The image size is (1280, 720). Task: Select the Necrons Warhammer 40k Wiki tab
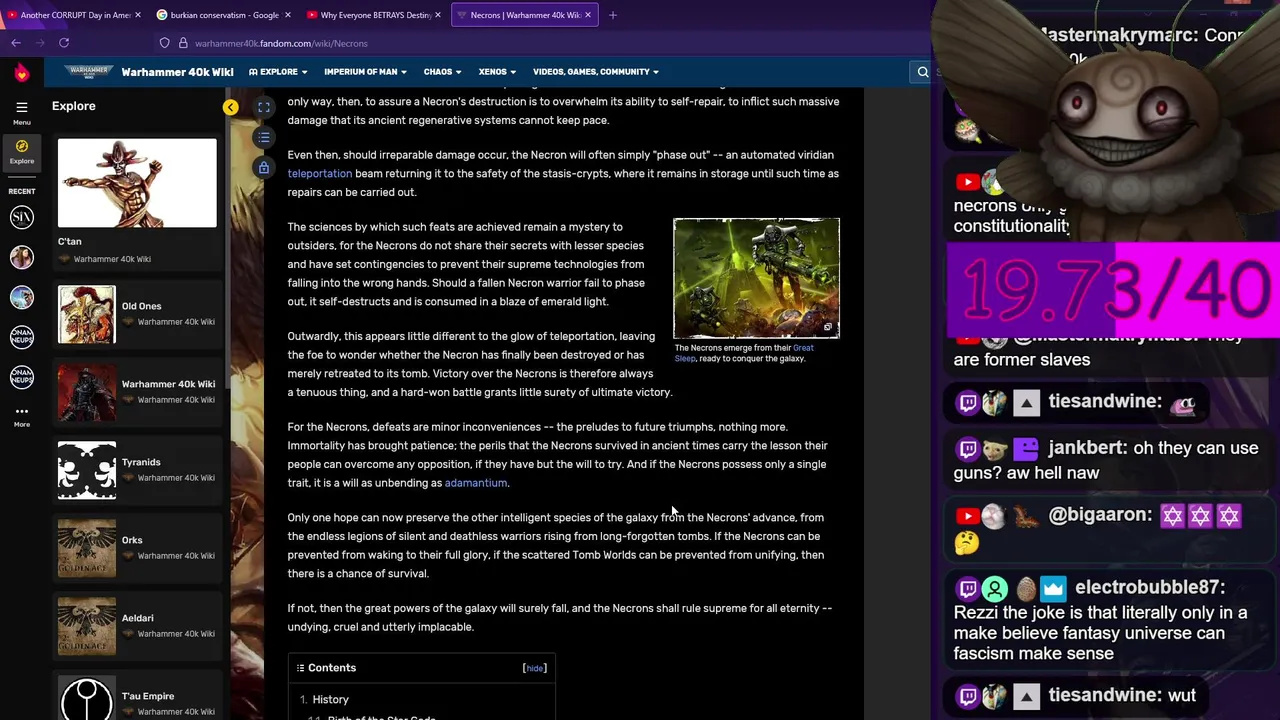click(525, 15)
